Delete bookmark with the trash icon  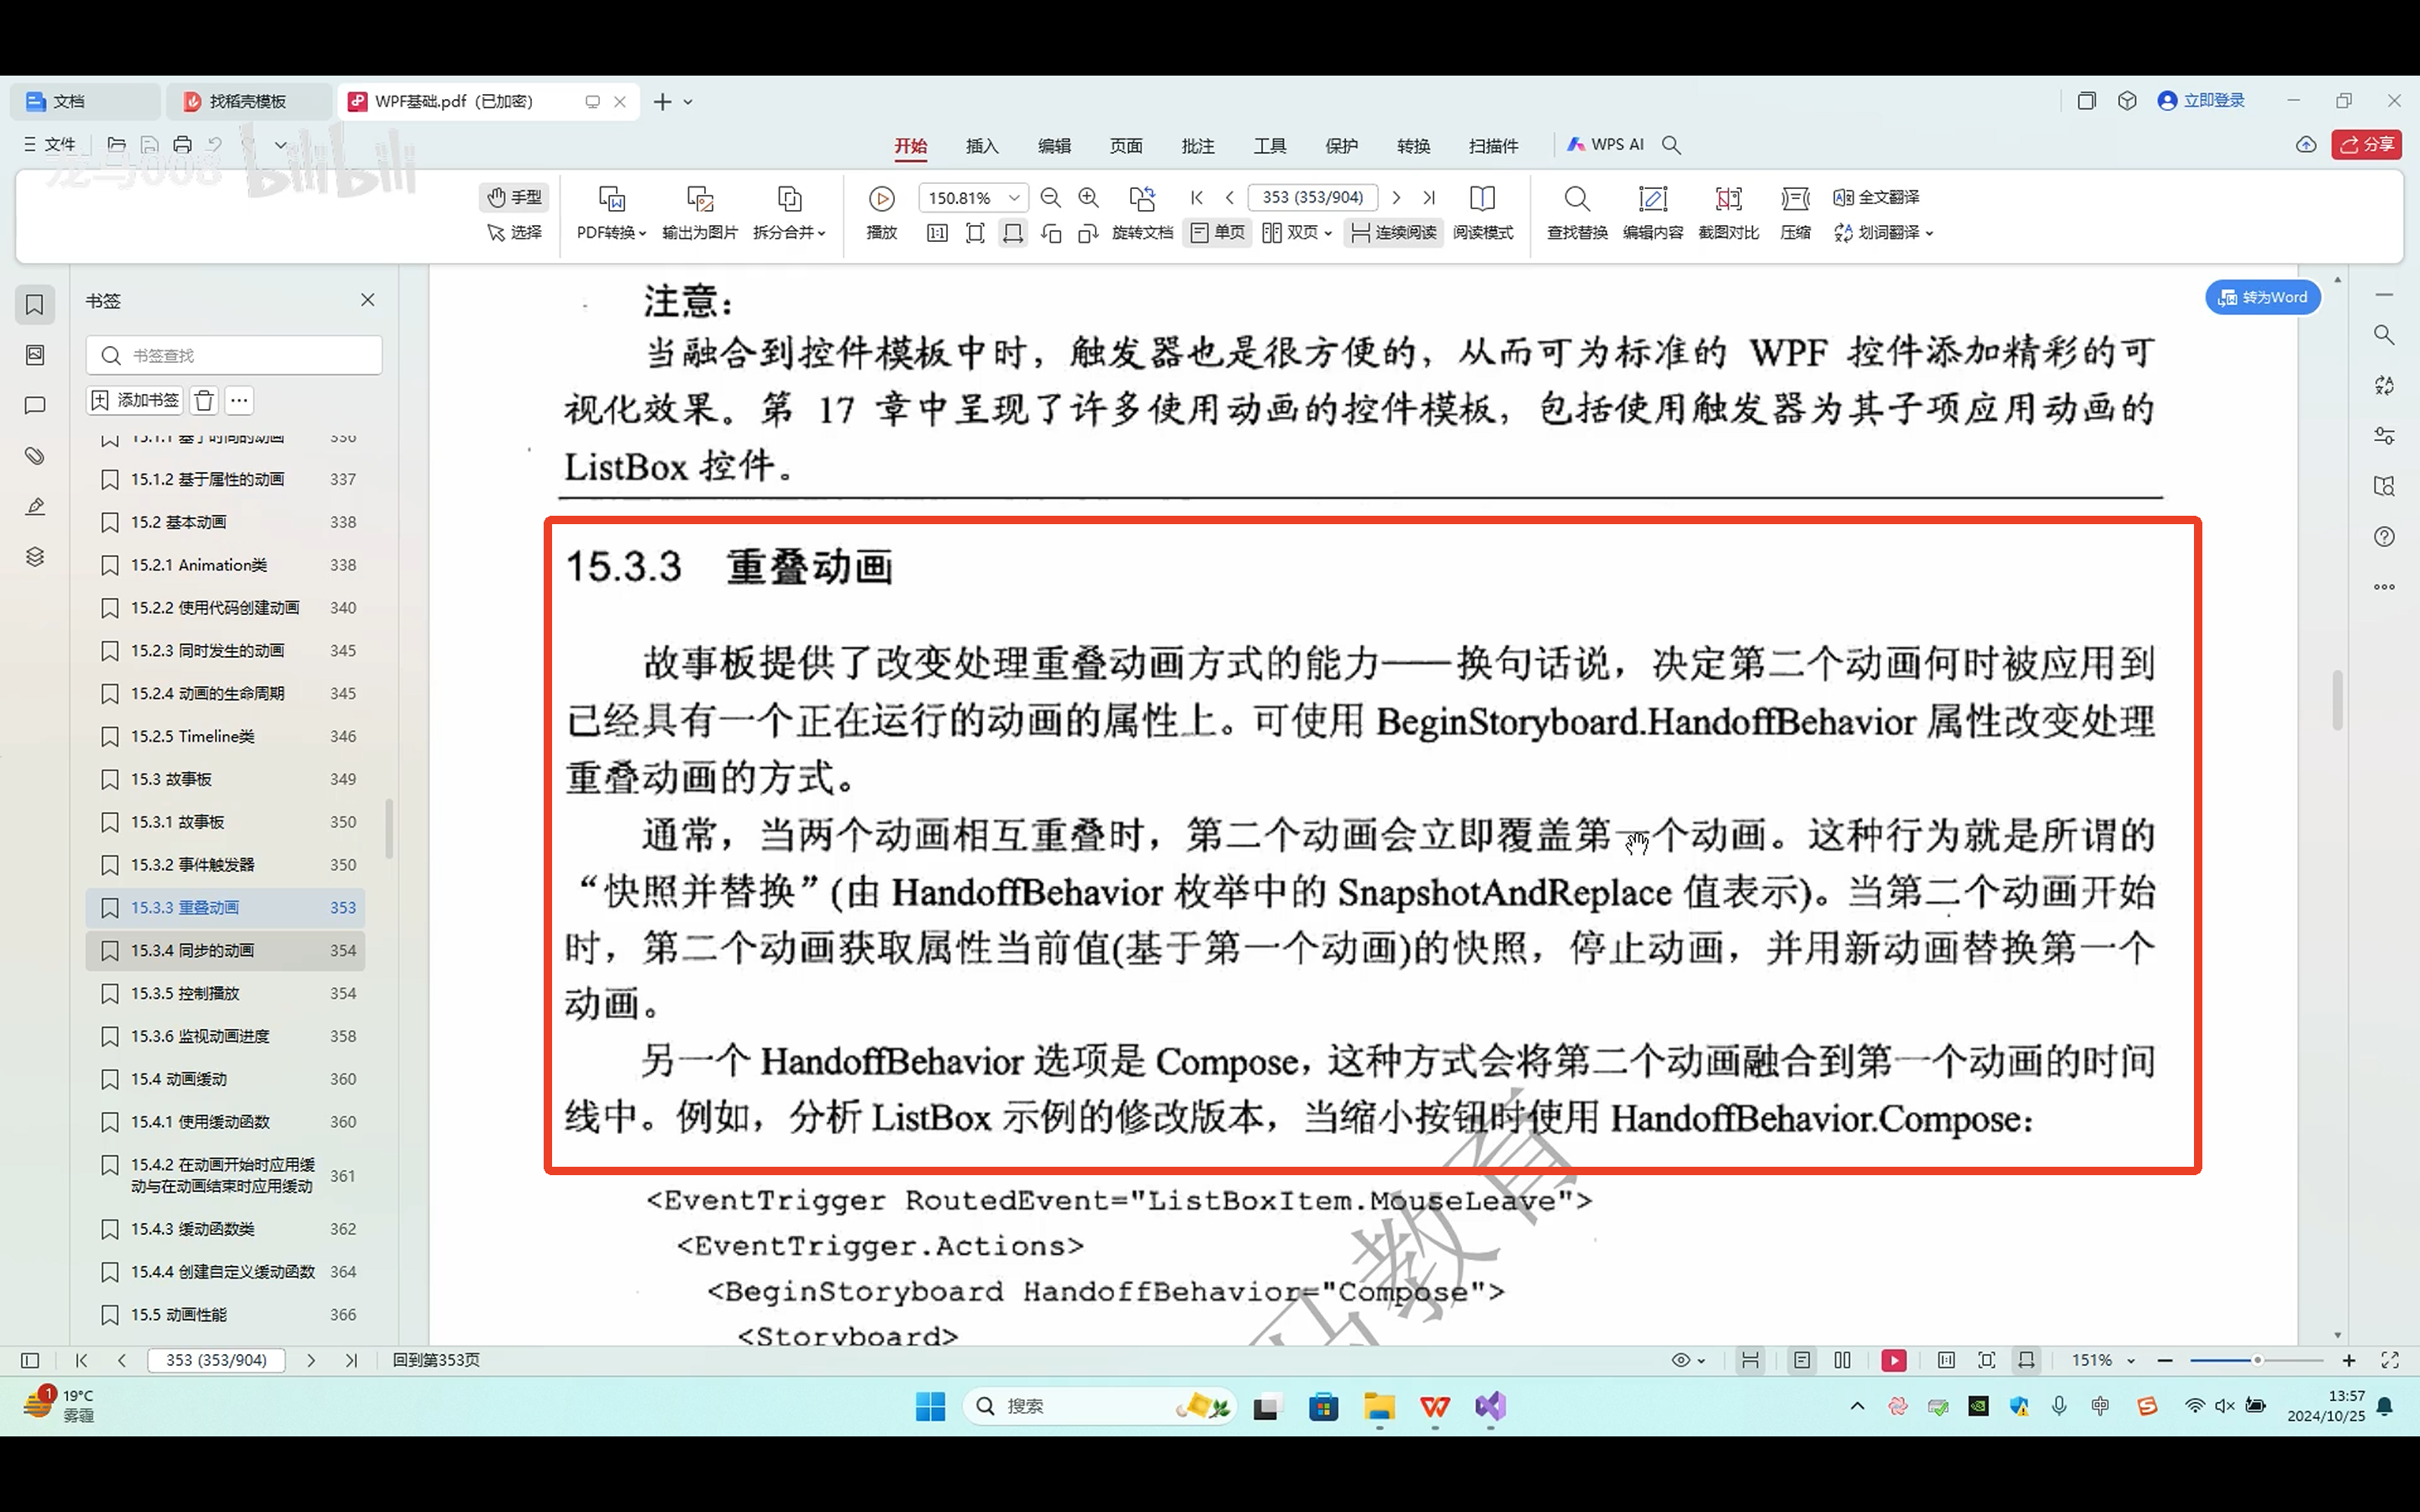(x=204, y=401)
